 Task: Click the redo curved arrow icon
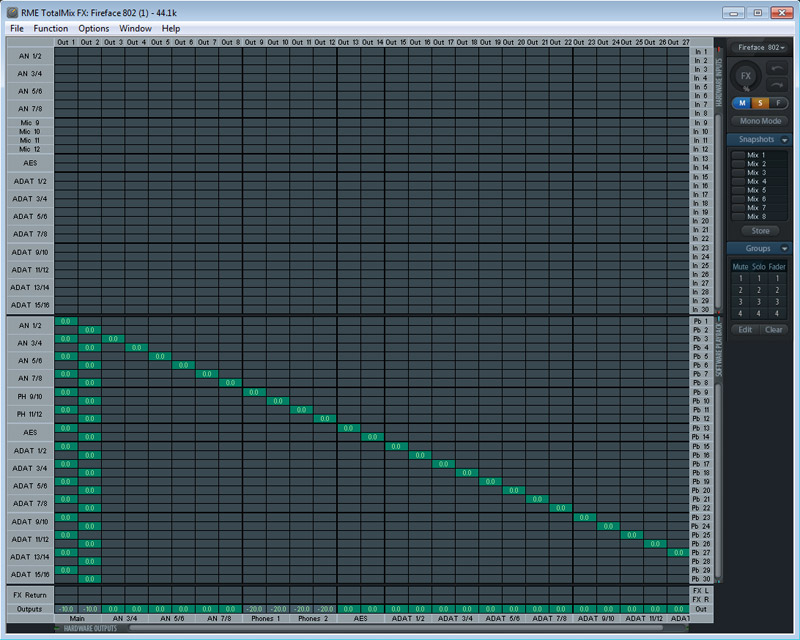click(x=777, y=85)
